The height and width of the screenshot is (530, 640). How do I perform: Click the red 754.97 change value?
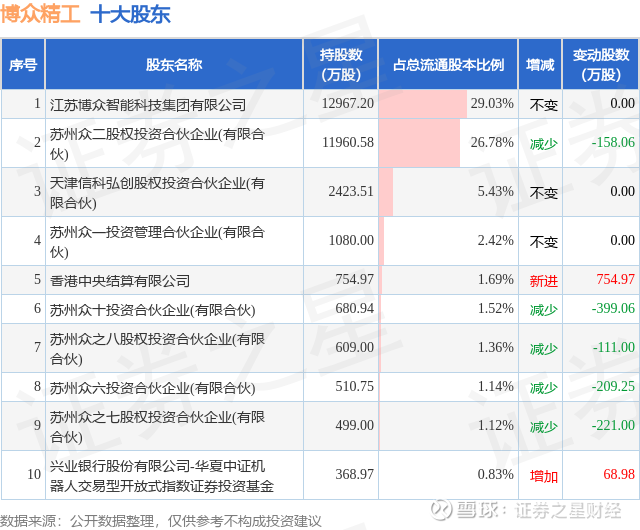tap(616, 279)
